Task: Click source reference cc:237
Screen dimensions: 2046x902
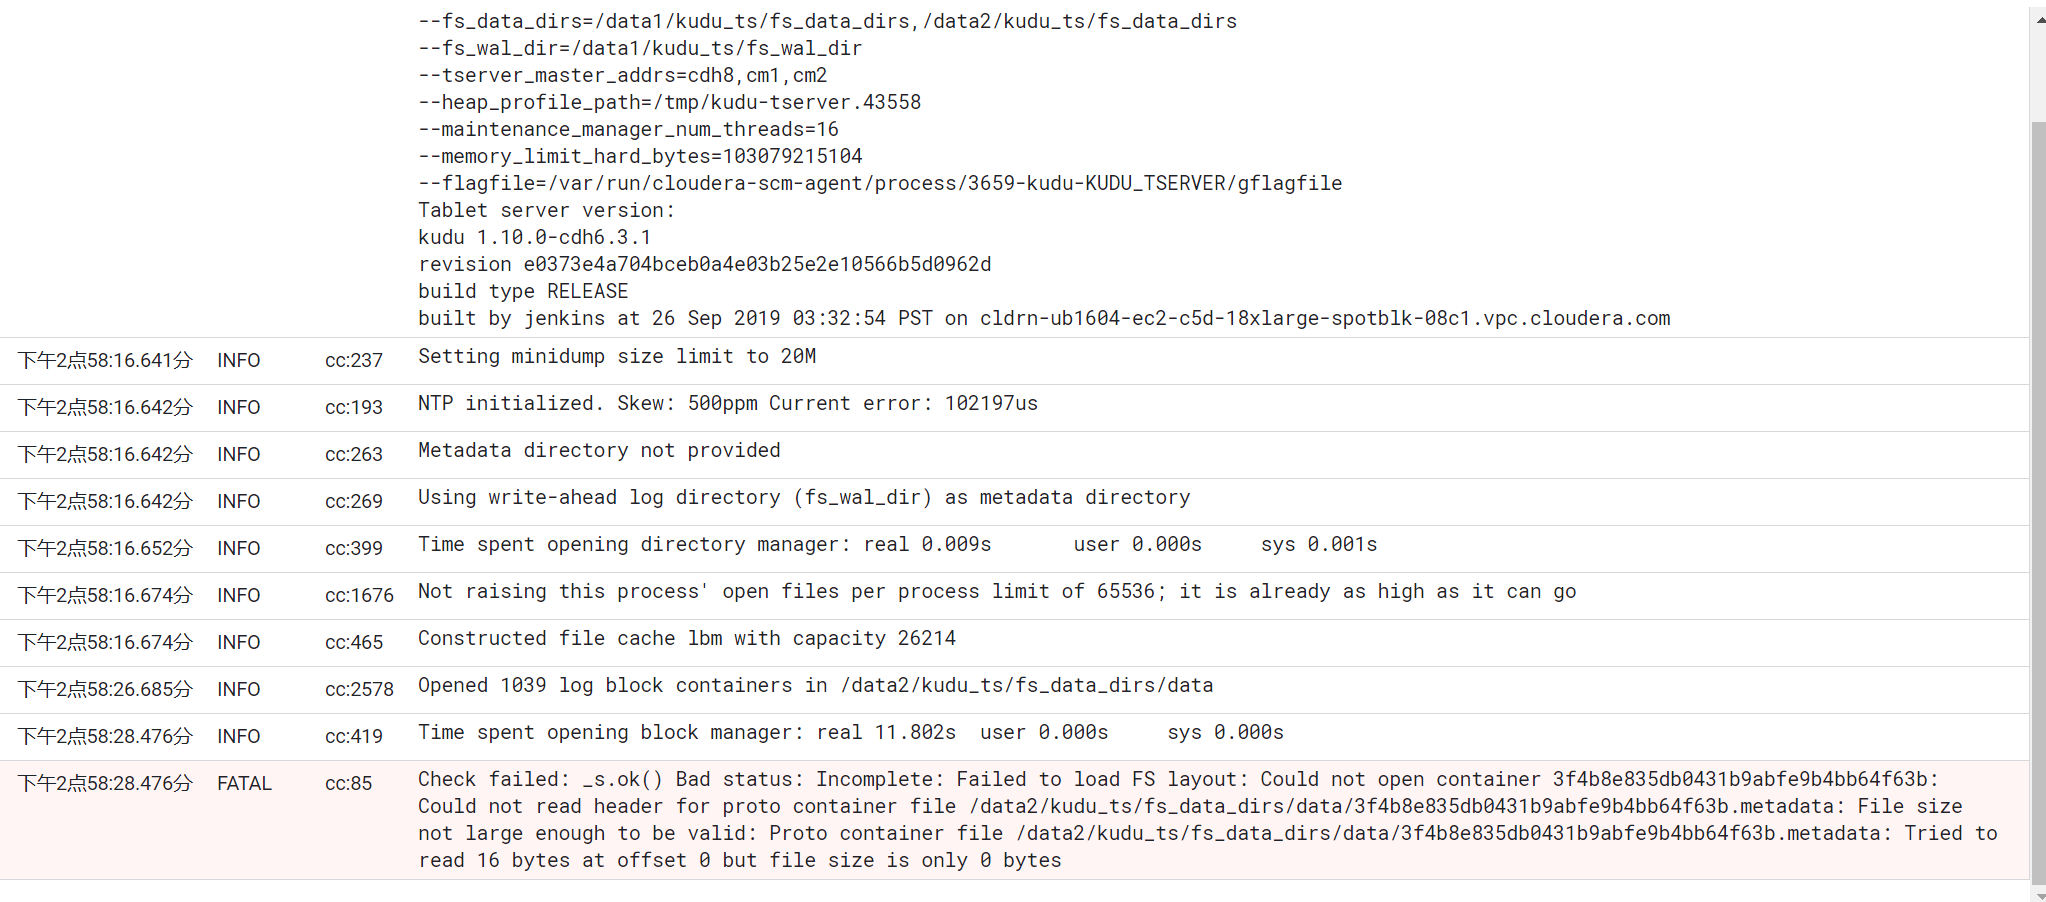Action: [353, 361]
